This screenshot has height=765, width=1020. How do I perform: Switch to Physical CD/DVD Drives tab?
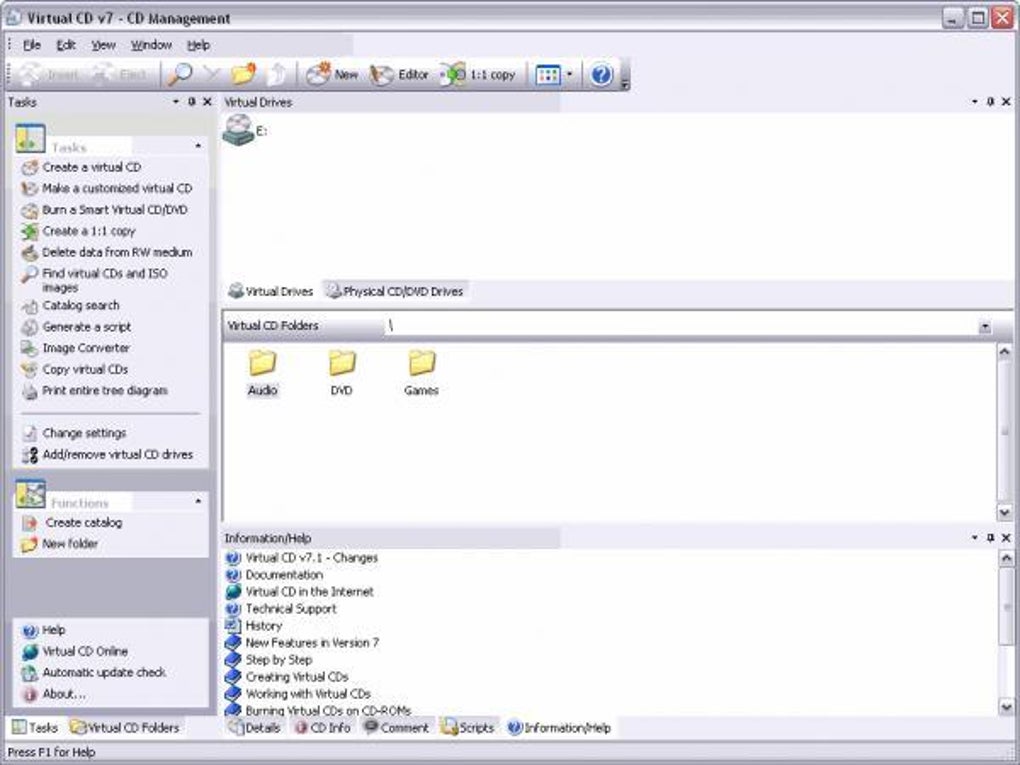[x=395, y=291]
